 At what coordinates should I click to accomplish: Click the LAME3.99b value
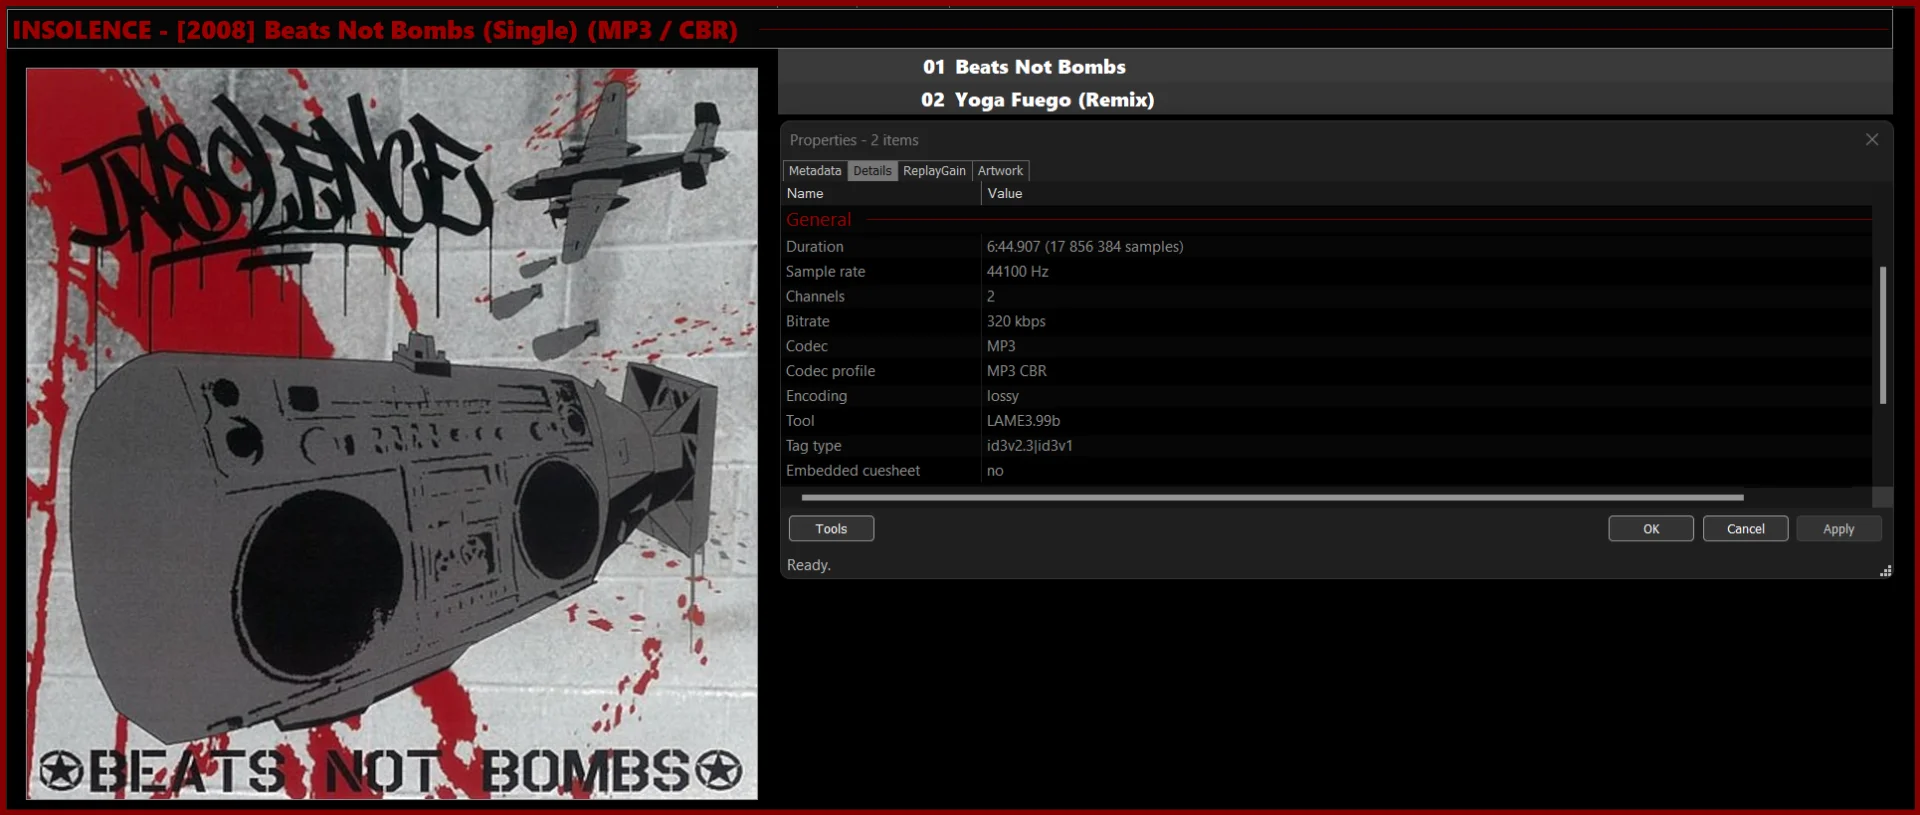(1023, 421)
